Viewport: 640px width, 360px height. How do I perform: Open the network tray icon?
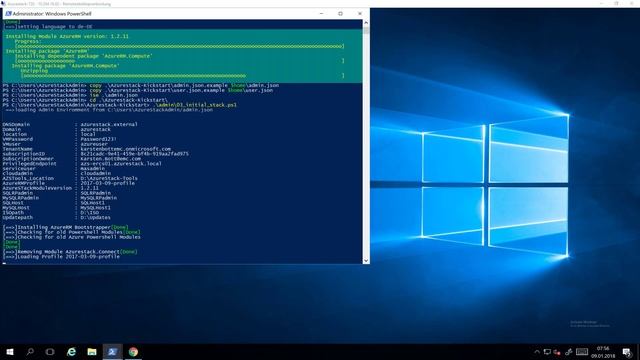click(x=547, y=352)
